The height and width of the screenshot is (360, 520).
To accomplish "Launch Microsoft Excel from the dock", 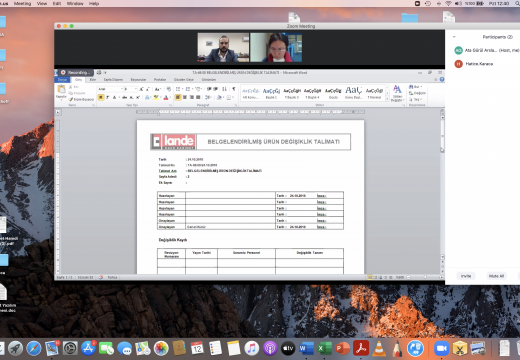I will [324, 349].
